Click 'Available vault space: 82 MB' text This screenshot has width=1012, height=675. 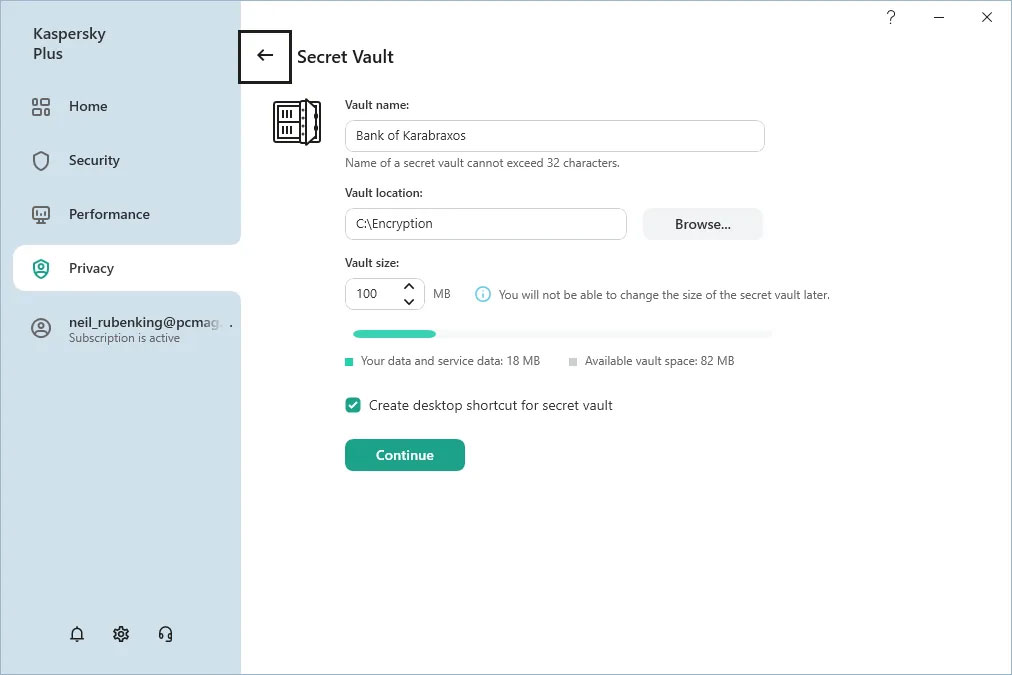660,361
